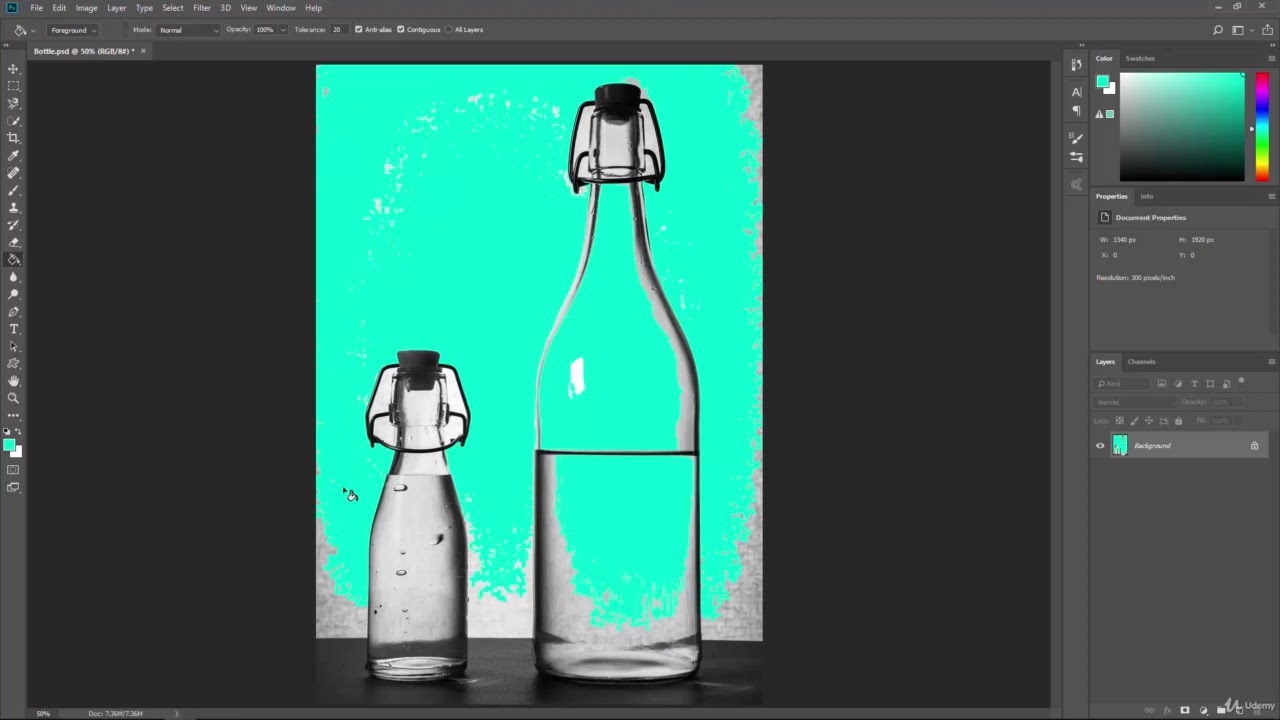Screen dimensions: 1280x720
Task: Toggle the type layer filter in Layers
Action: 1194,384
